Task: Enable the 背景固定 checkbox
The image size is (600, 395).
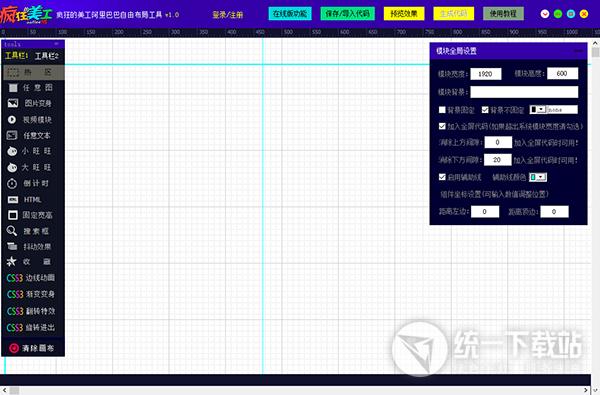Action: 442,110
